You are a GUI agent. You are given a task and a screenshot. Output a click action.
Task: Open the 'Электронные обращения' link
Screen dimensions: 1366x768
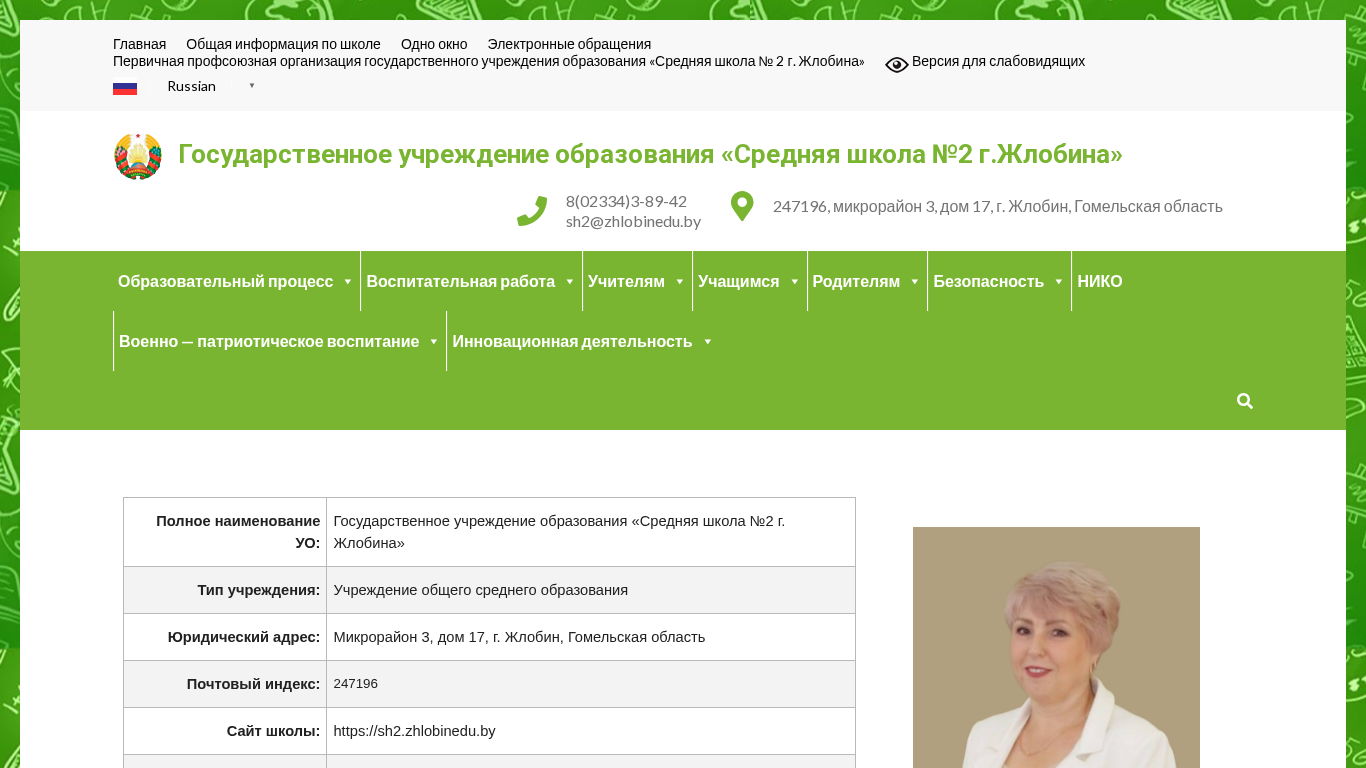click(x=569, y=44)
